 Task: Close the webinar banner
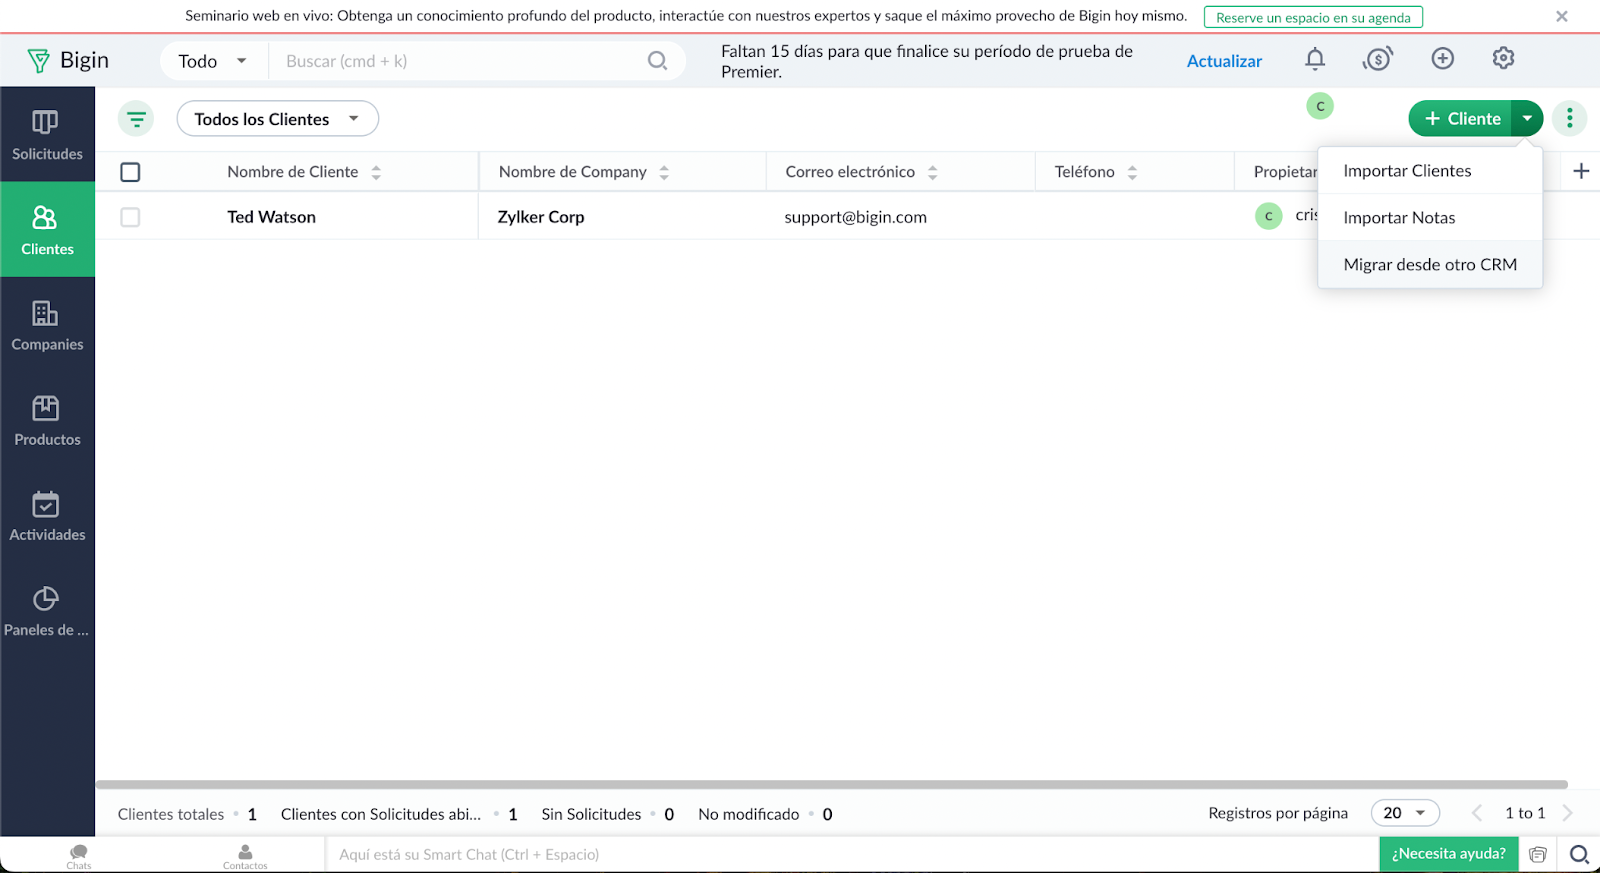click(1562, 16)
